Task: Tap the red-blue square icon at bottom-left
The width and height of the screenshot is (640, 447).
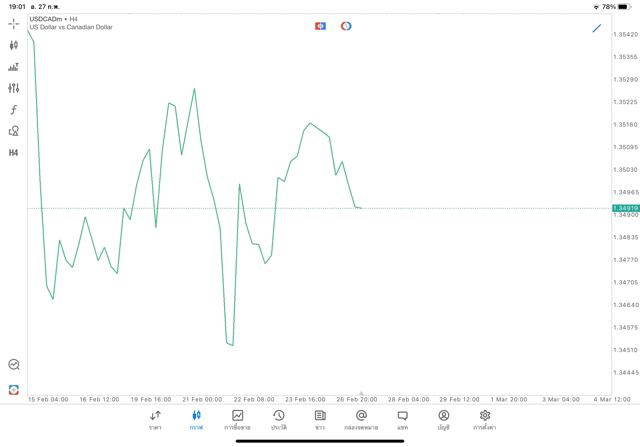Action: [13, 389]
